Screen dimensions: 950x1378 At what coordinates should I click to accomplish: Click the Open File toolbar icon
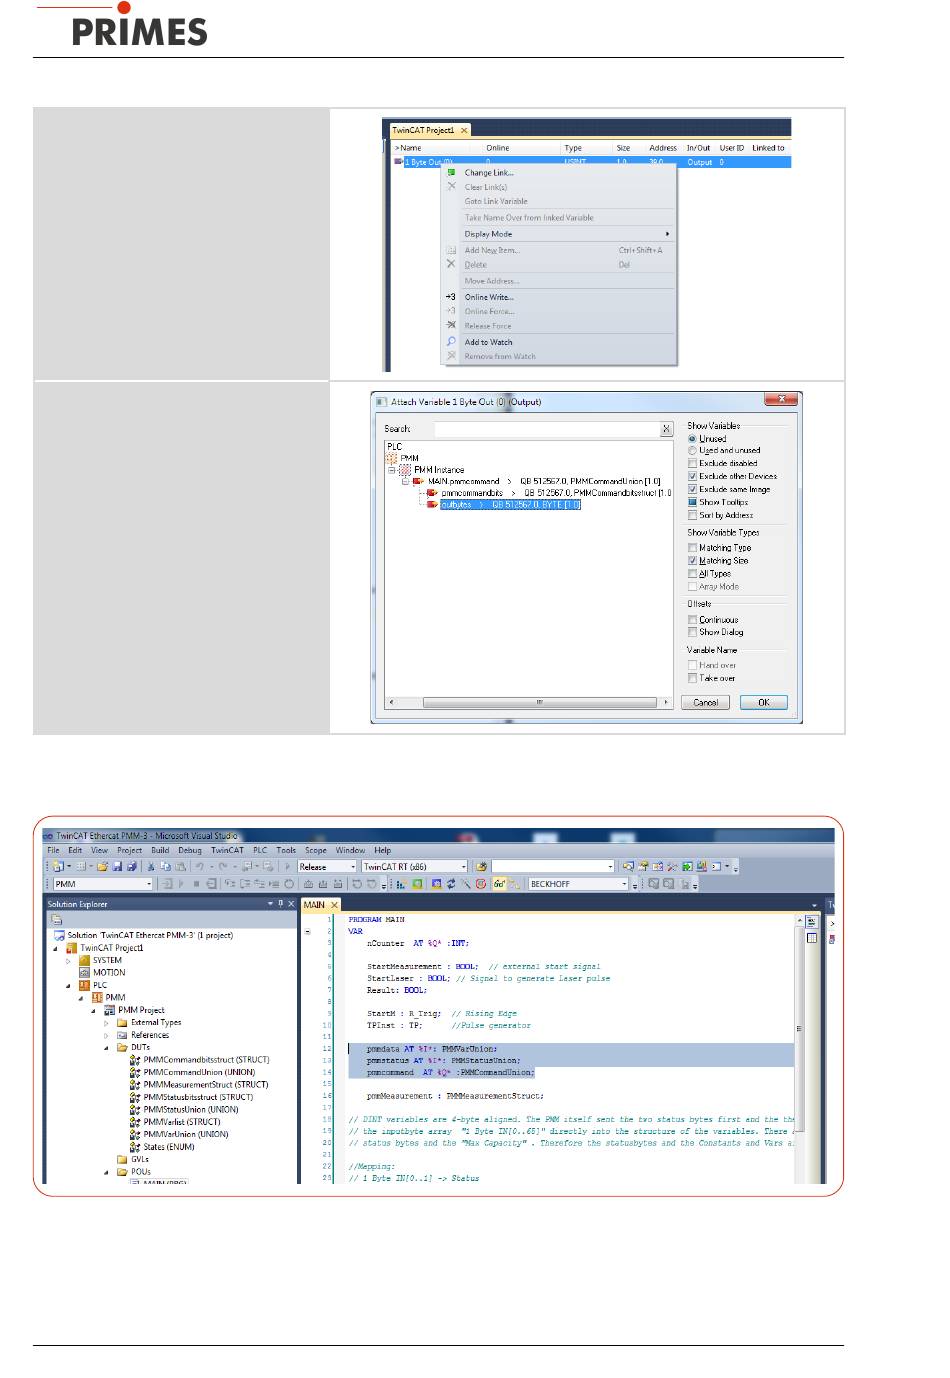point(102,867)
